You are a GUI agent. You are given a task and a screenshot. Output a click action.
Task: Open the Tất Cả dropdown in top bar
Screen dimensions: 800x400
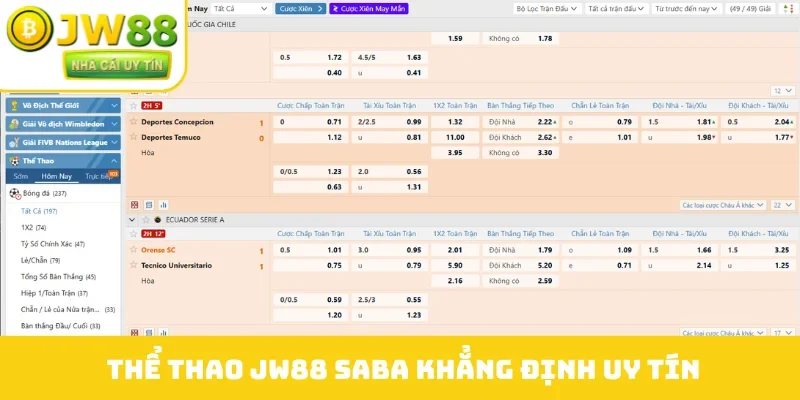pos(241,9)
